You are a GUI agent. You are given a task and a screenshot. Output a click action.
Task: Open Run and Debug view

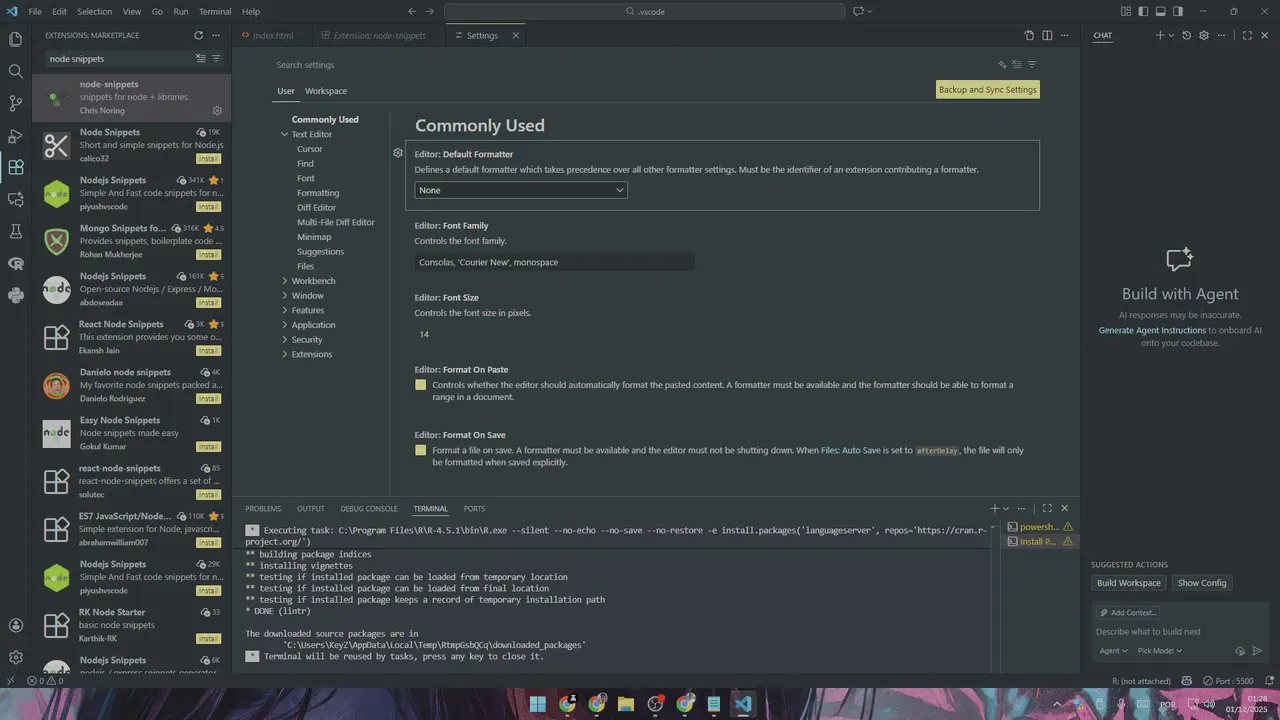point(15,135)
